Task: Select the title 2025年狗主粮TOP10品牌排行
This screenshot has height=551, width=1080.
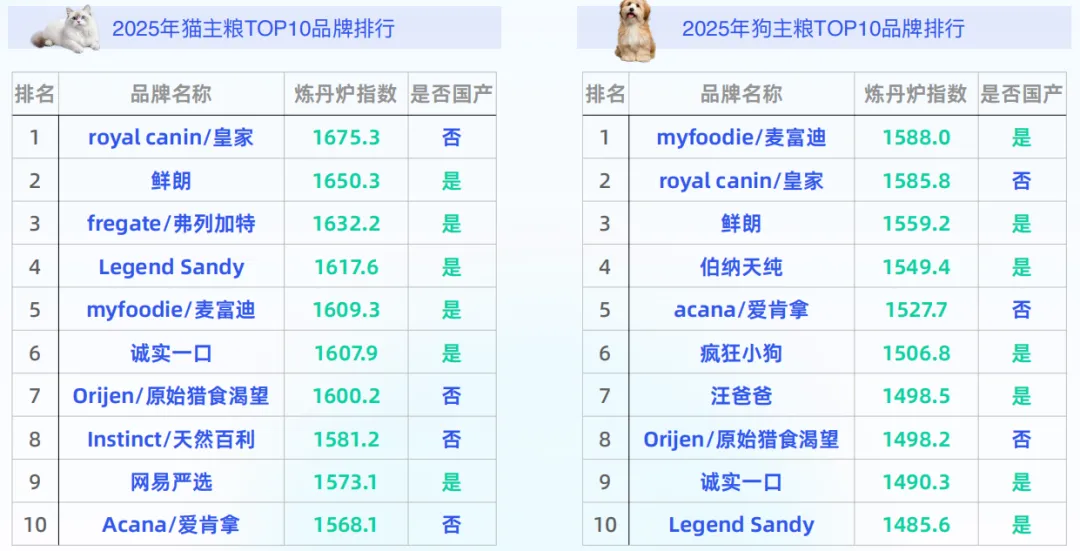Action: tap(823, 29)
